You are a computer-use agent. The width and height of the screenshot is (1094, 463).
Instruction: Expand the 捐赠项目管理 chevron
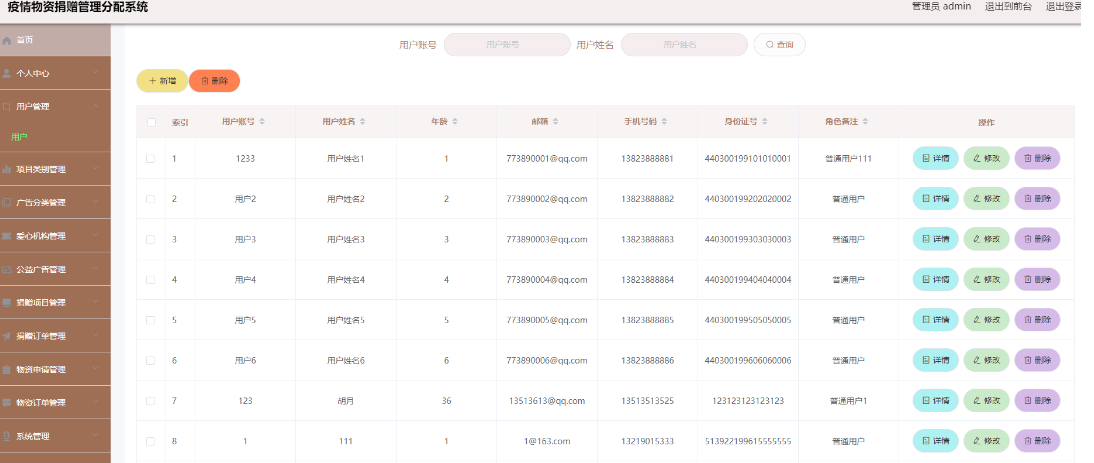[x=96, y=303]
